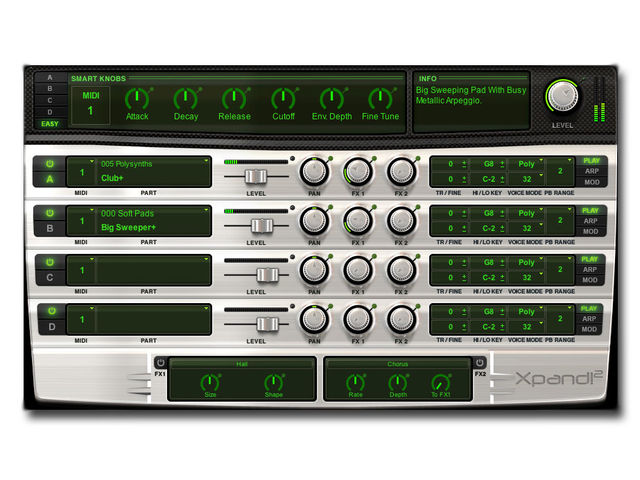Enable ARP mode for part C

pos(589,270)
